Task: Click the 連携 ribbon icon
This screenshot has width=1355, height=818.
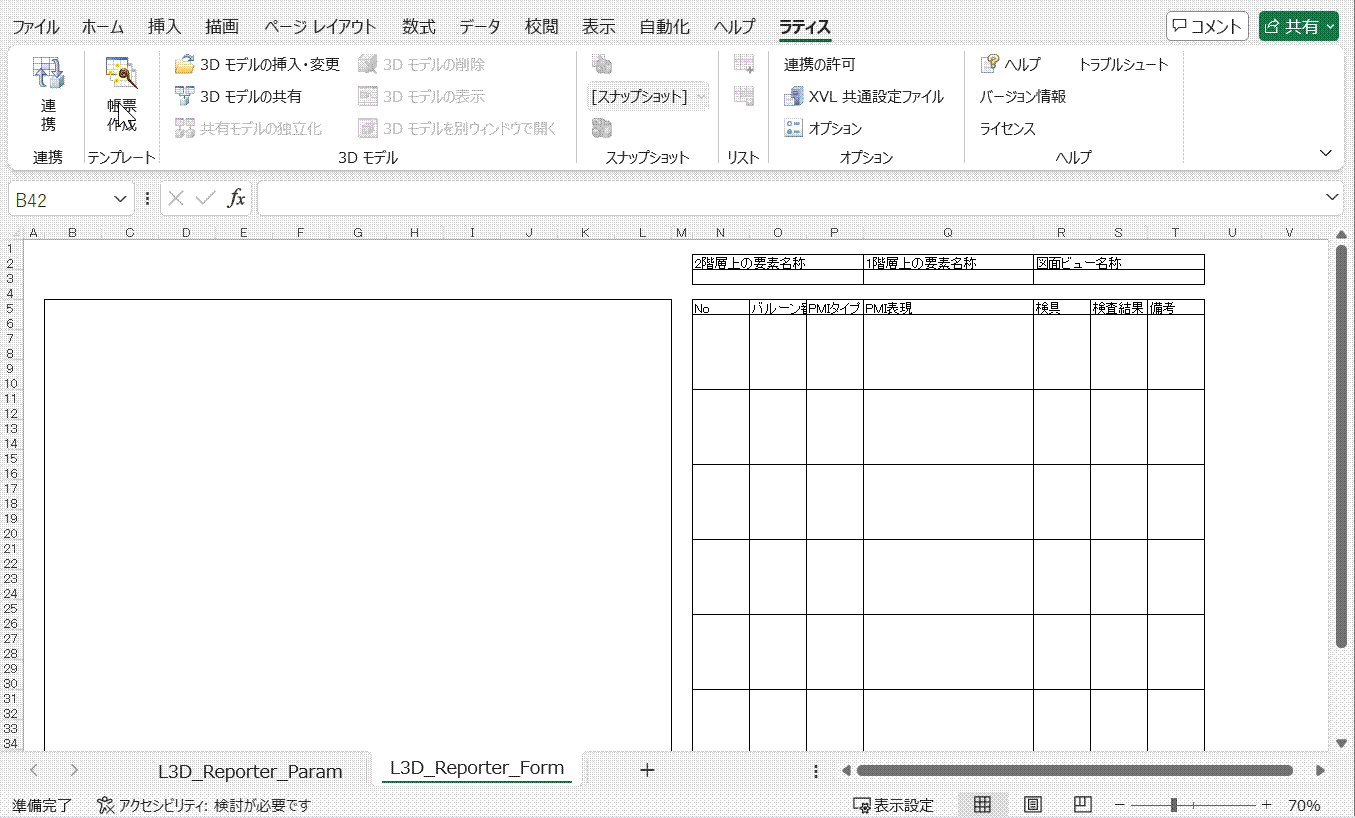Action: click(47, 96)
